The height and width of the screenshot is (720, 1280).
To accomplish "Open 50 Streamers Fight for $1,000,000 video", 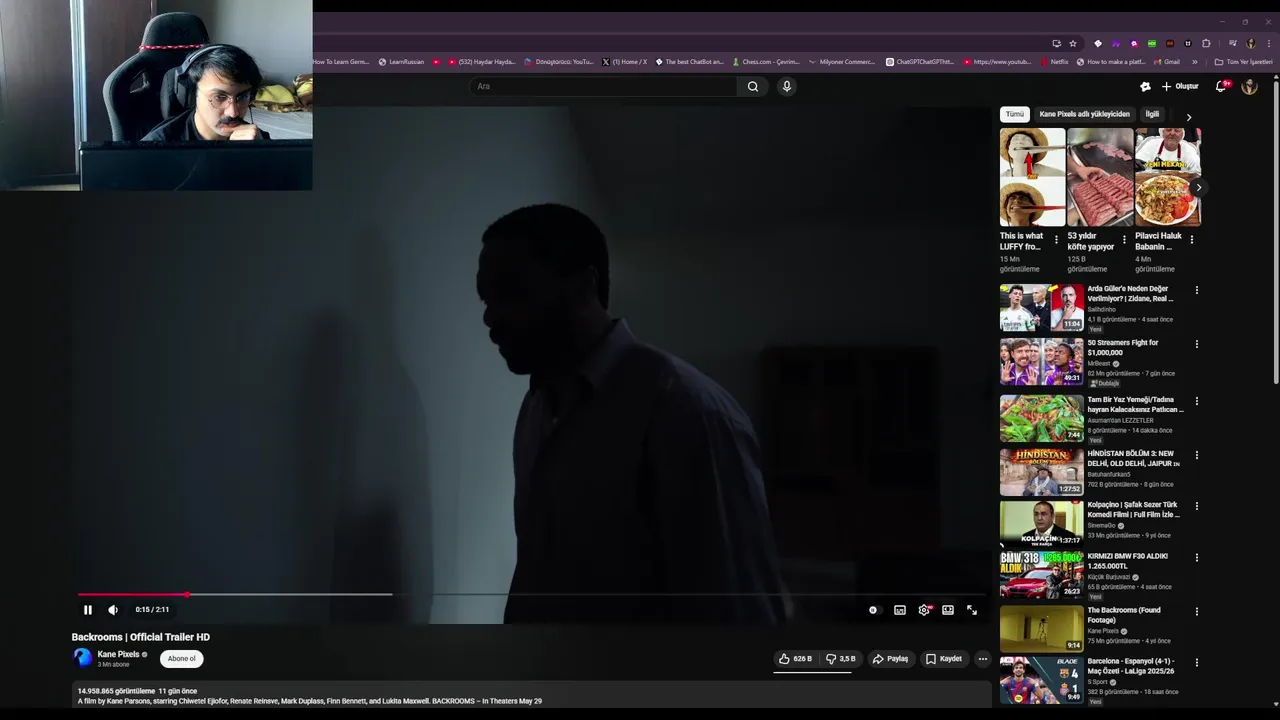I will 1041,361.
